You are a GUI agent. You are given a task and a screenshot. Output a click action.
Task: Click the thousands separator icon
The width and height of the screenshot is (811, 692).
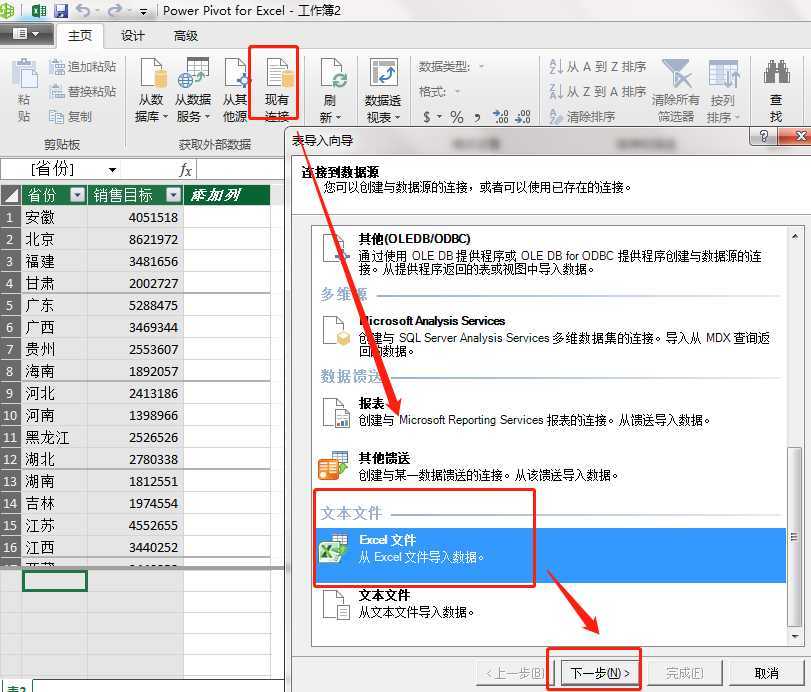tap(477, 117)
